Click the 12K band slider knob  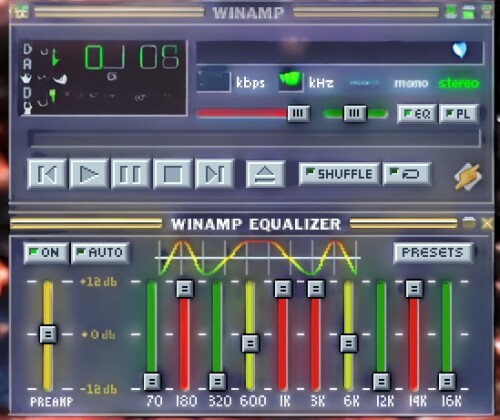click(381, 381)
